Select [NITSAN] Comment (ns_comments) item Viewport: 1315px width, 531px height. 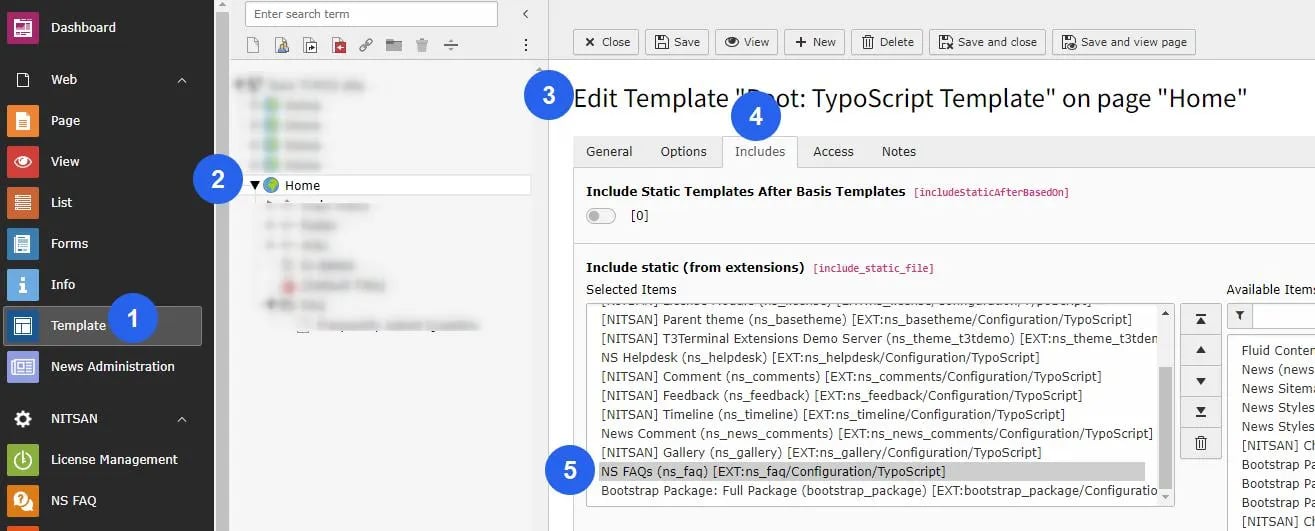tap(872, 376)
